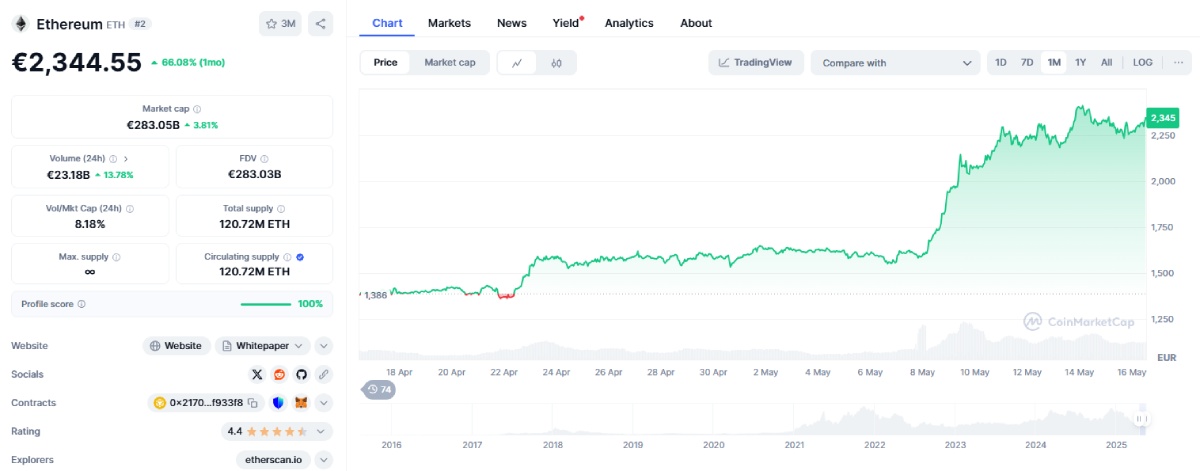1200x471 pixels.
Task: Select the Market cap chart toggle
Action: click(x=450, y=63)
